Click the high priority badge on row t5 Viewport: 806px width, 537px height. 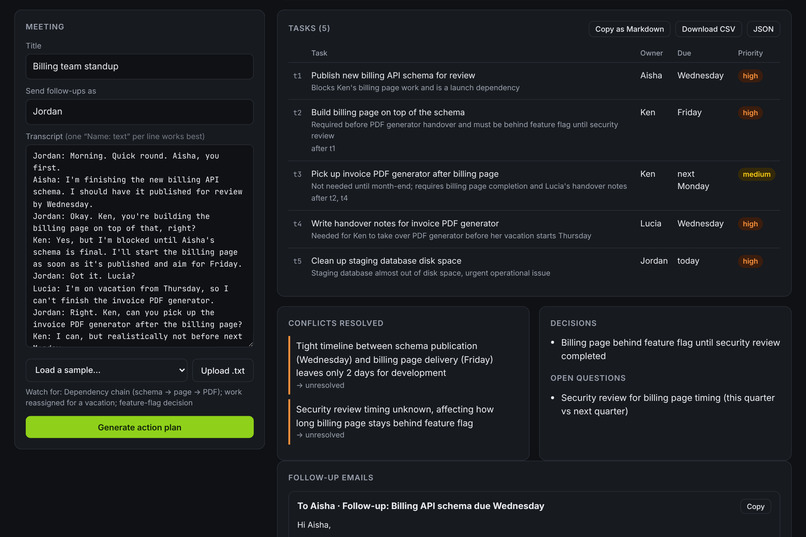coord(750,261)
